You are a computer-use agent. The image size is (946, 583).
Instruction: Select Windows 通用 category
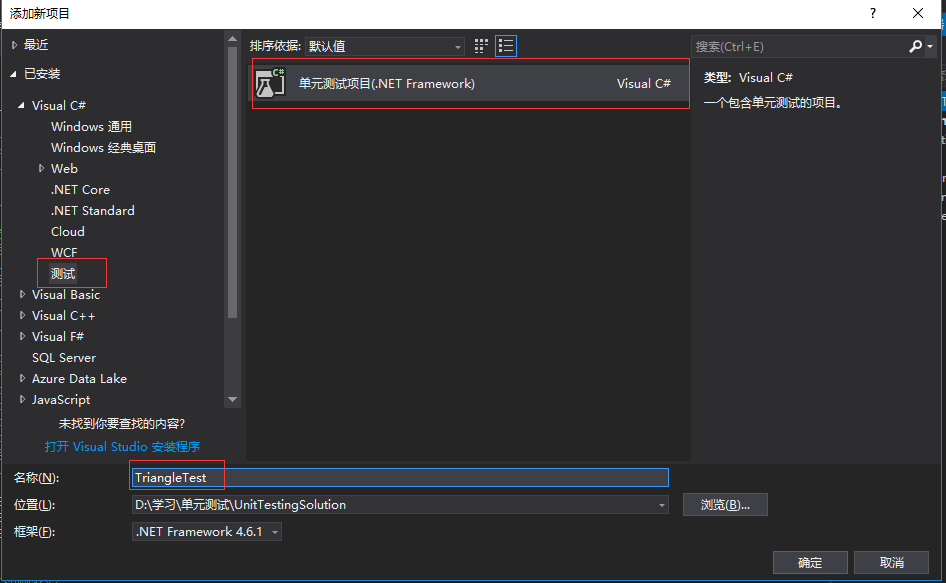[x=91, y=127]
